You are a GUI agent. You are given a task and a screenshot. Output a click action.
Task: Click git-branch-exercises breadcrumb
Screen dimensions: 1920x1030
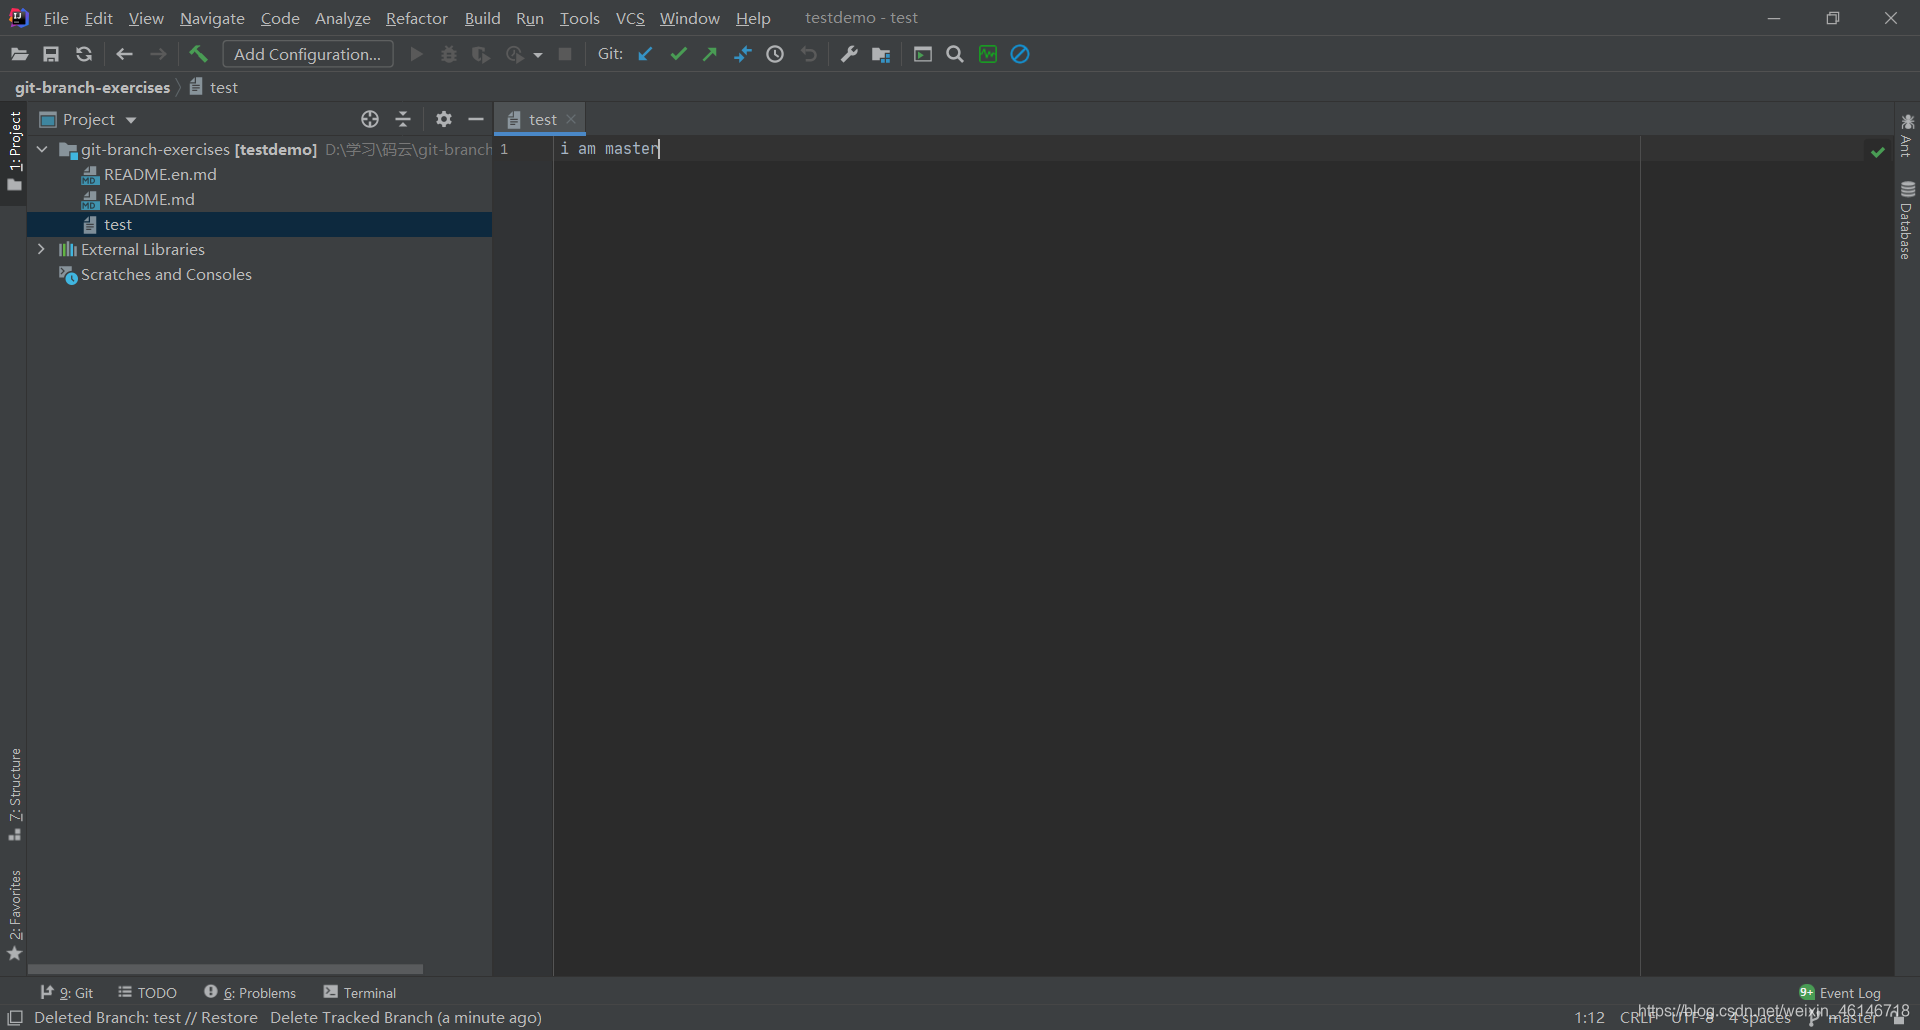pyautogui.click(x=92, y=87)
